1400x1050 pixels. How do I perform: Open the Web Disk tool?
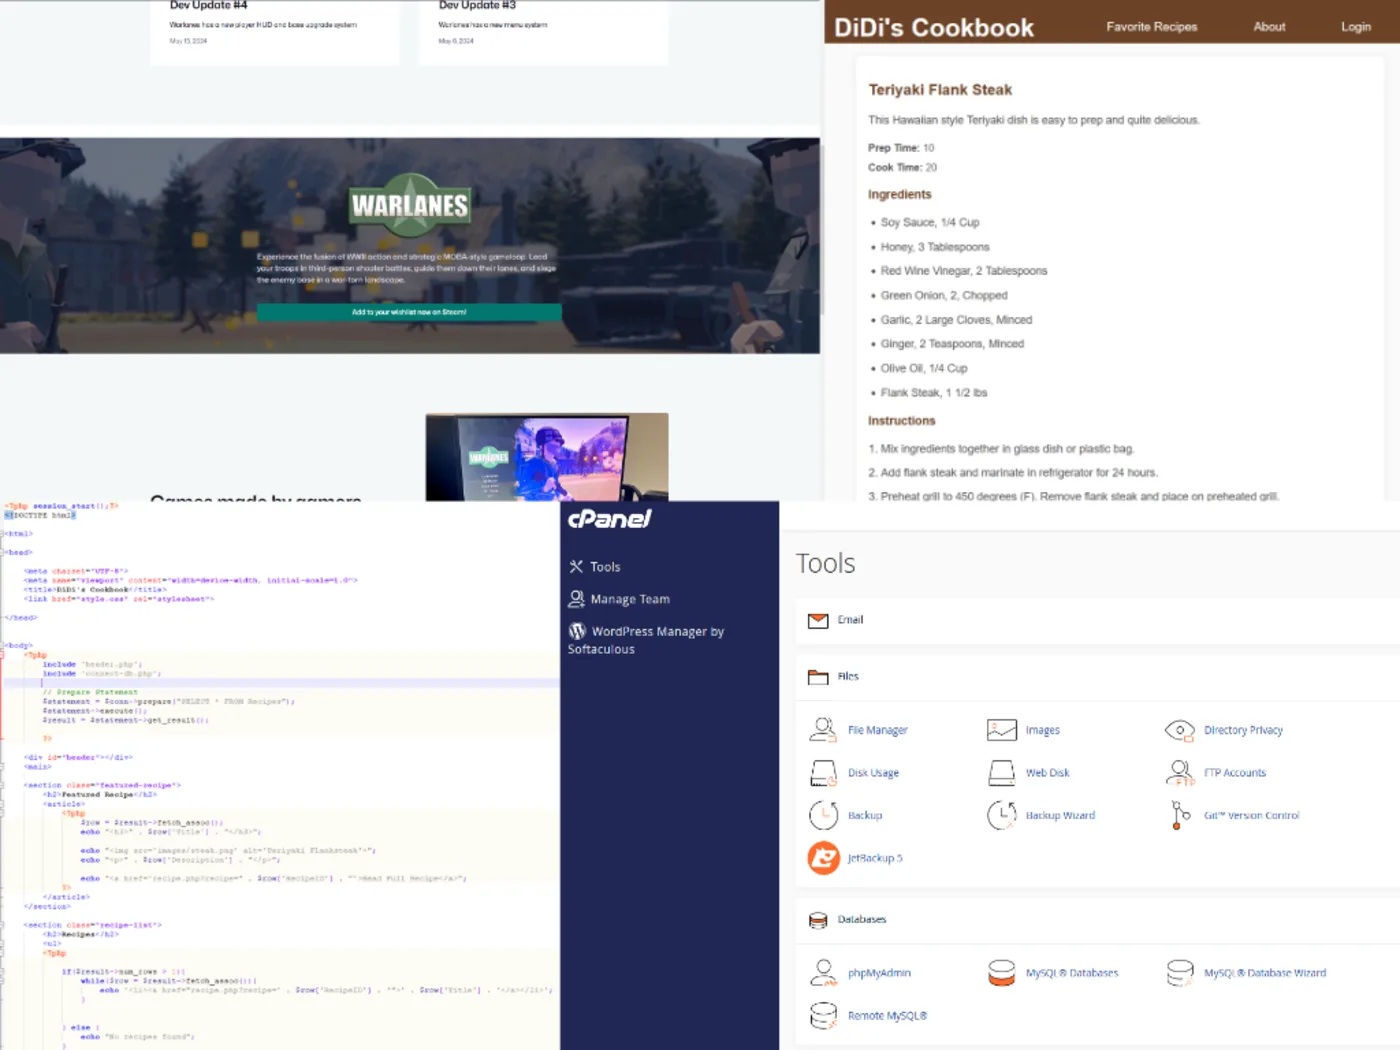pyautogui.click(x=1047, y=773)
